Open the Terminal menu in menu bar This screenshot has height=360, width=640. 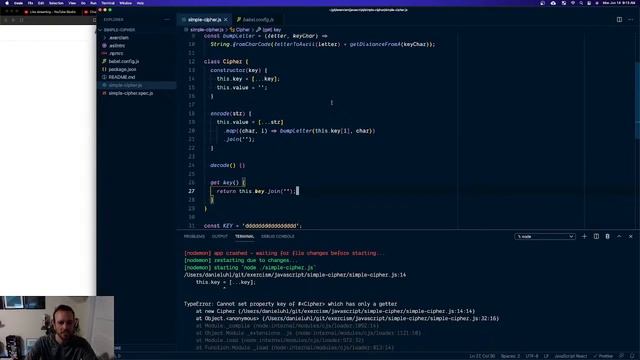pos(108,3)
